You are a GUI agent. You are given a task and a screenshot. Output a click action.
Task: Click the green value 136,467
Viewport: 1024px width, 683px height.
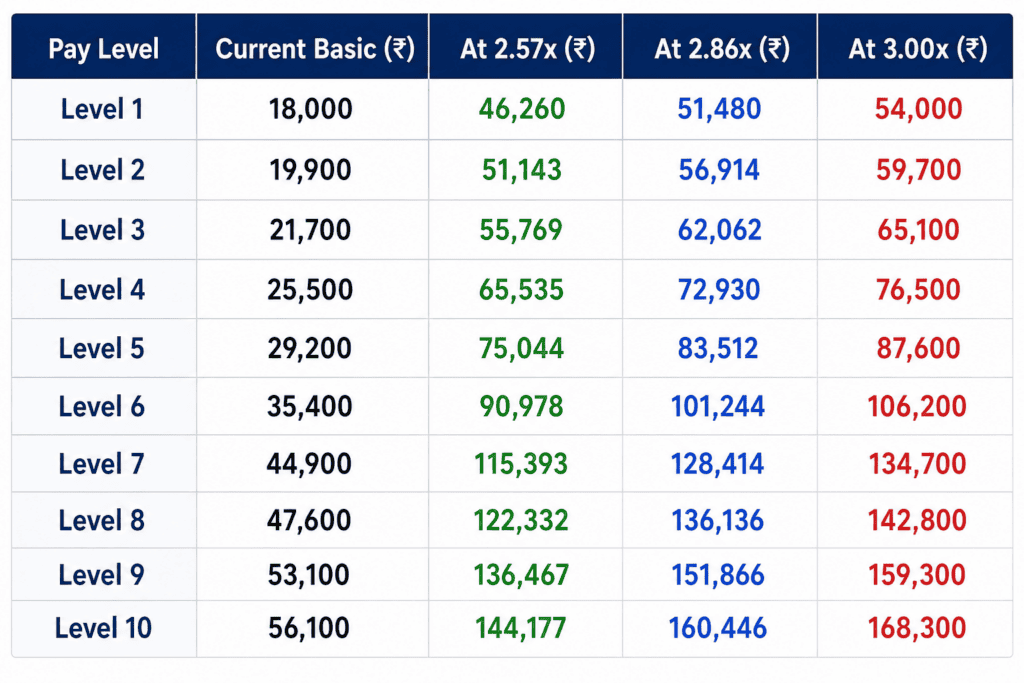pyautogui.click(x=521, y=575)
